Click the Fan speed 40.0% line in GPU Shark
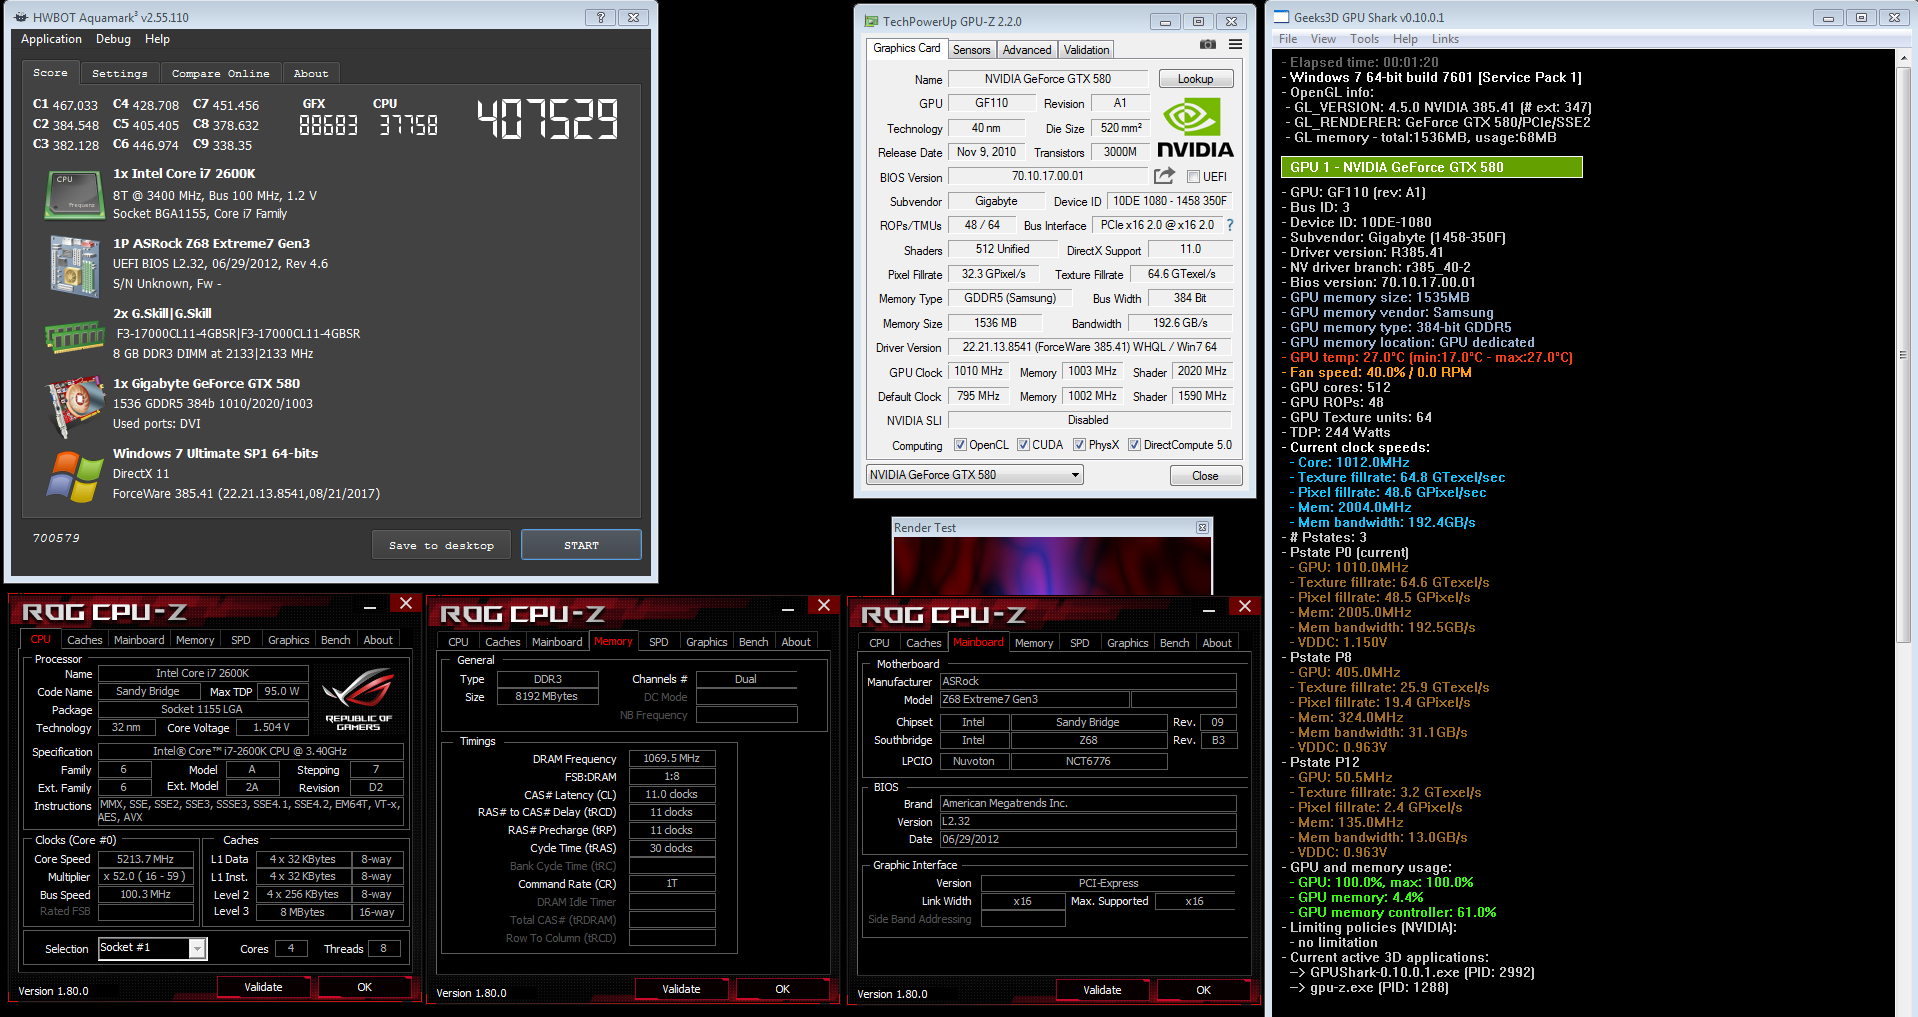This screenshot has height=1017, width=1918. tap(1380, 372)
